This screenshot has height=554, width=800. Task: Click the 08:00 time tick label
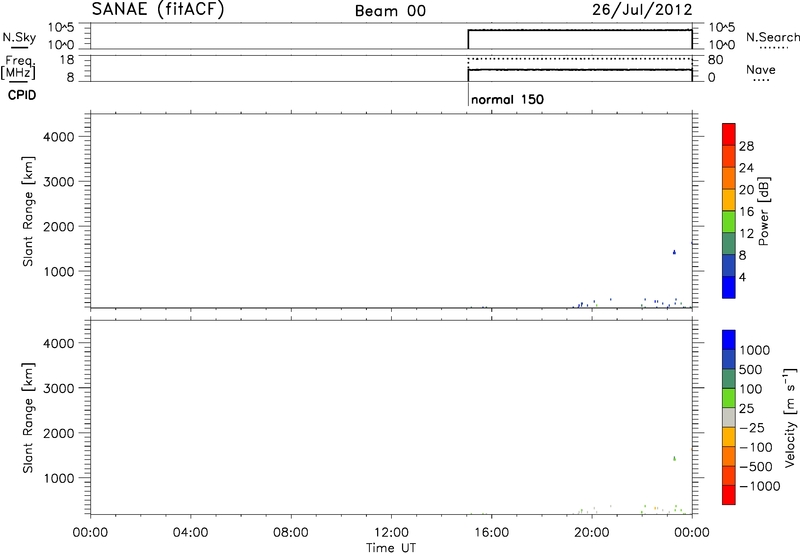(291, 533)
